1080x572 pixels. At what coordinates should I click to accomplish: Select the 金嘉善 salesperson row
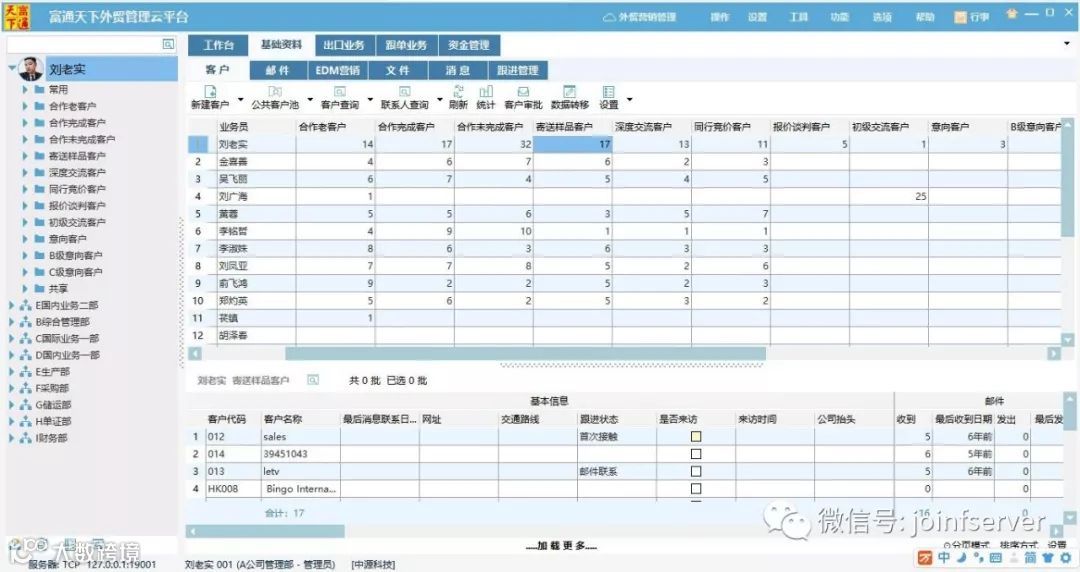point(625,162)
